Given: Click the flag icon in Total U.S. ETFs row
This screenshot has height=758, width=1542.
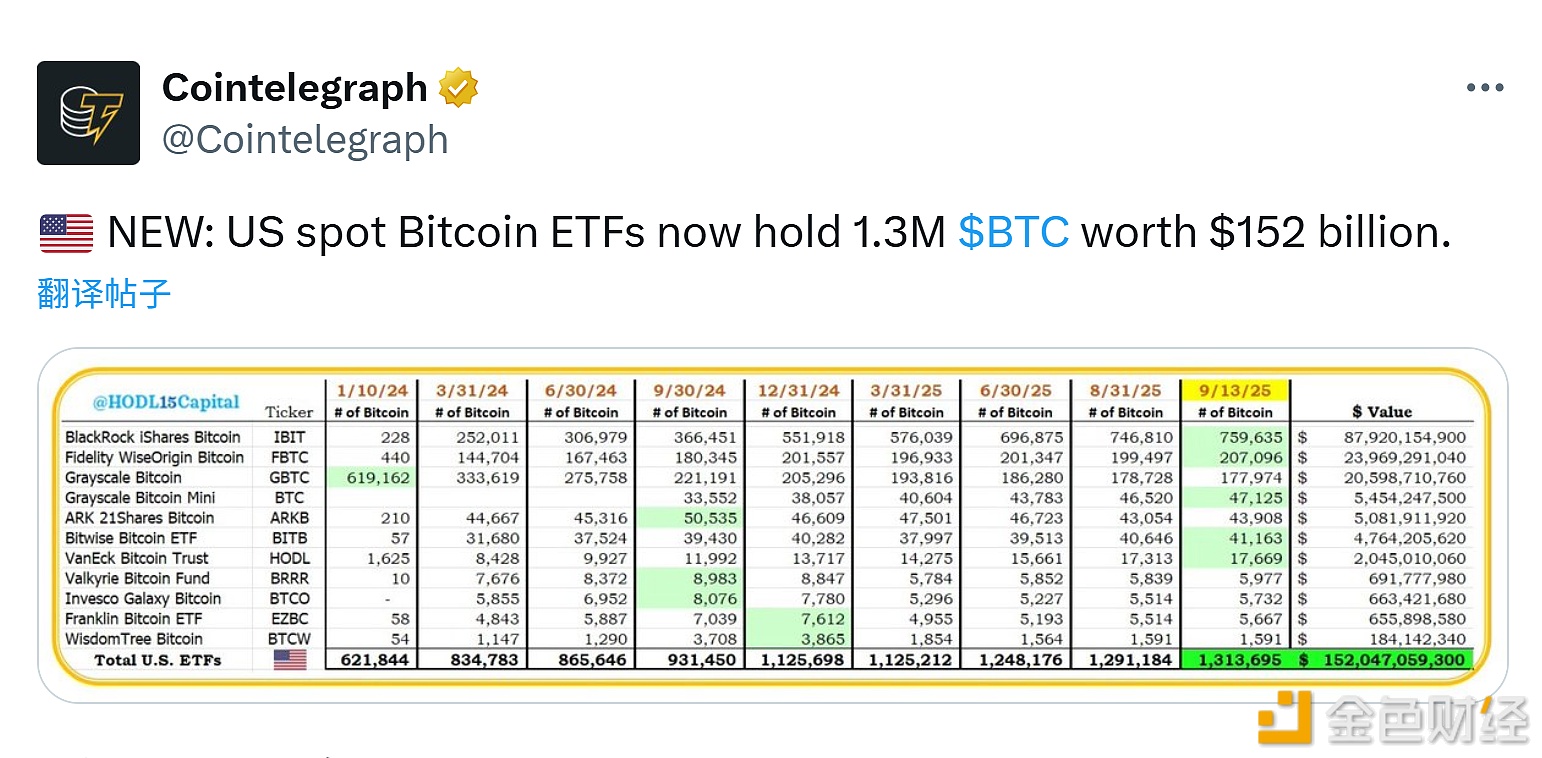Looking at the screenshot, I should click(x=289, y=659).
